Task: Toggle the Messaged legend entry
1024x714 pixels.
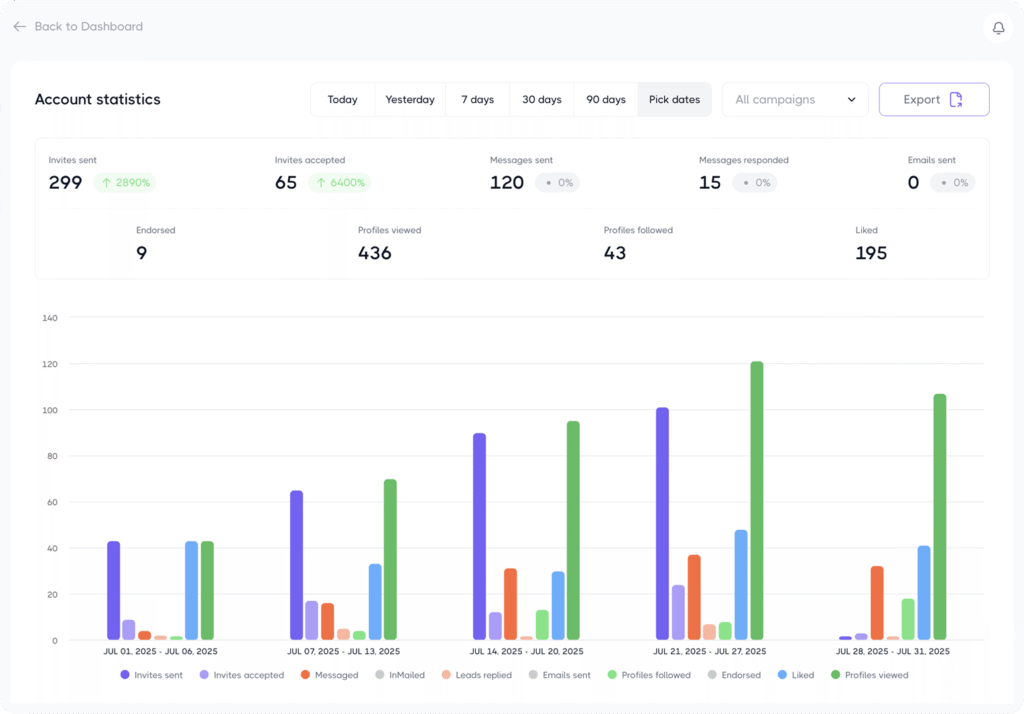Action: tap(328, 675)
